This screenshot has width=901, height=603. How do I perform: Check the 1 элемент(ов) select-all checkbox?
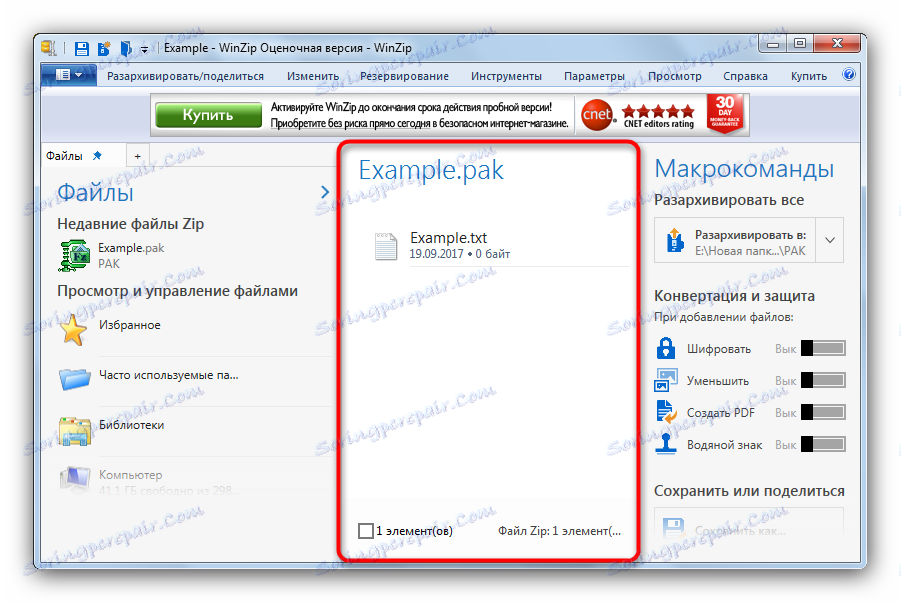(365, 531)
